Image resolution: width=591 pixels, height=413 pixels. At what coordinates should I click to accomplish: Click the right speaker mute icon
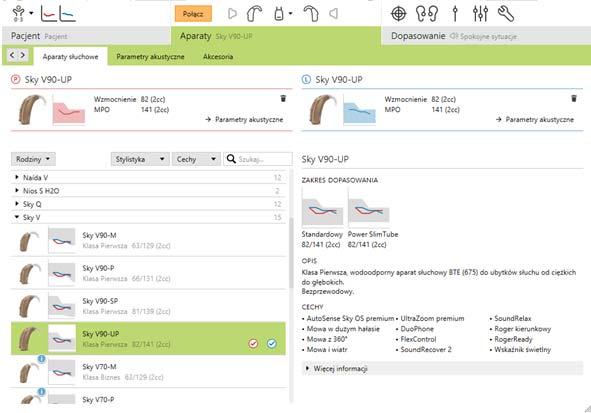point(233,14)
